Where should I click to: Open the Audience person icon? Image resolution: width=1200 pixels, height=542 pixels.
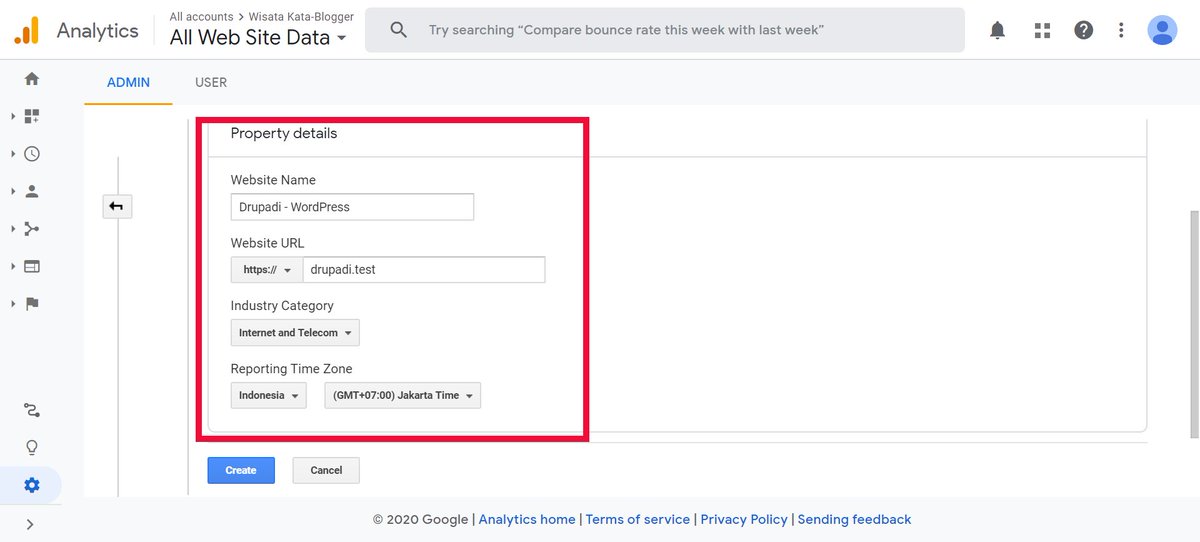coord(32,191)
